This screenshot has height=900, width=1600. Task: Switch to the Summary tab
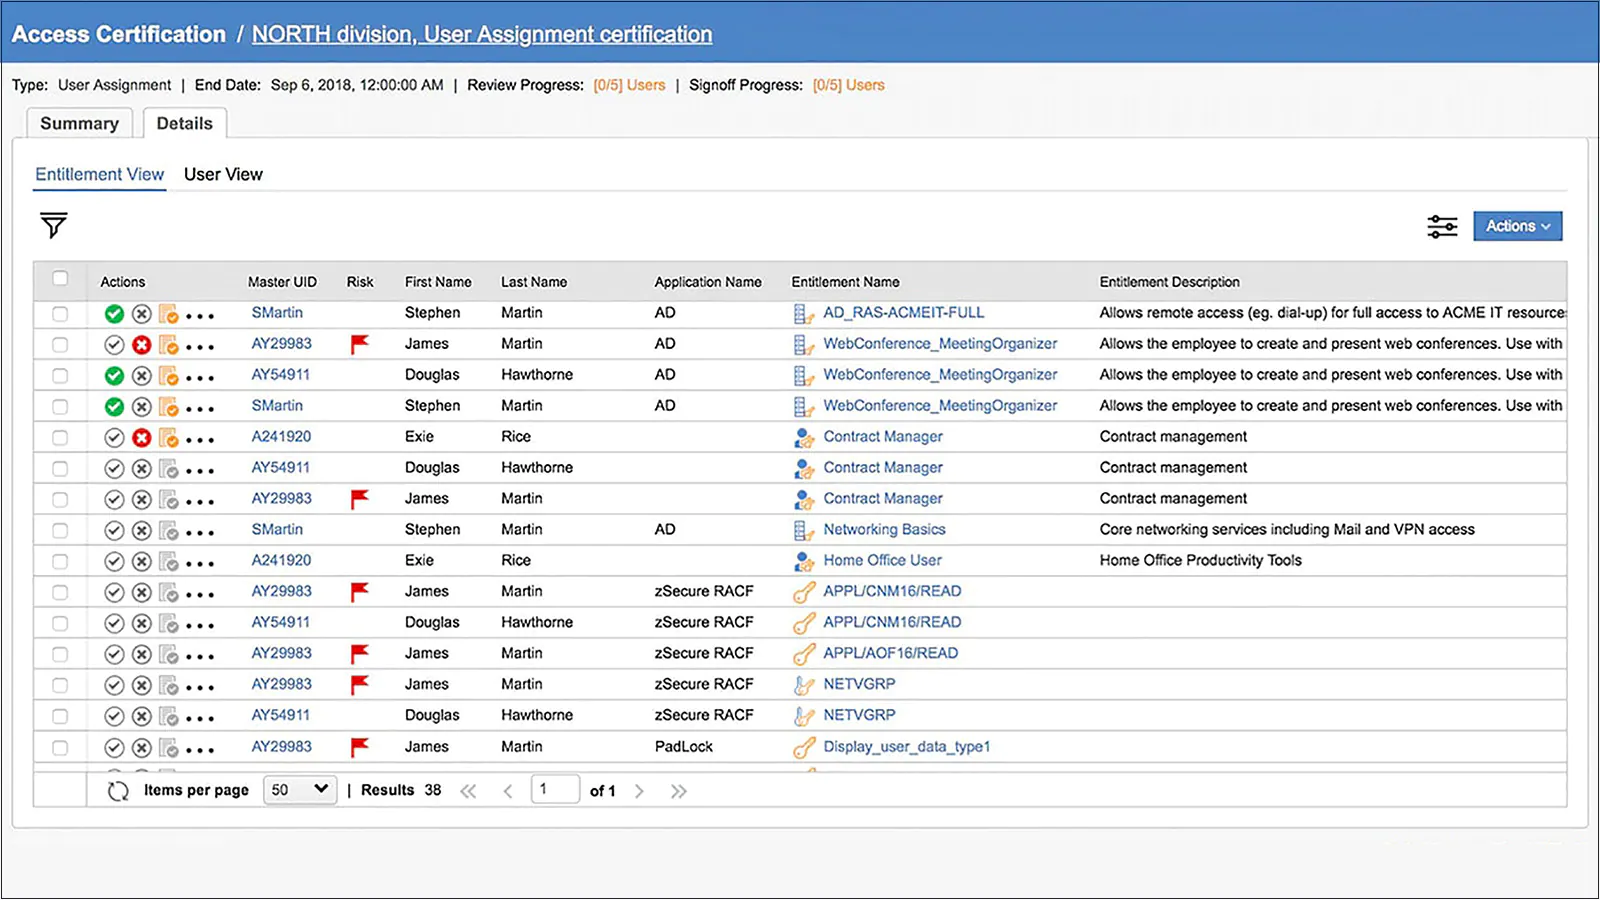(x=79, y=123)
